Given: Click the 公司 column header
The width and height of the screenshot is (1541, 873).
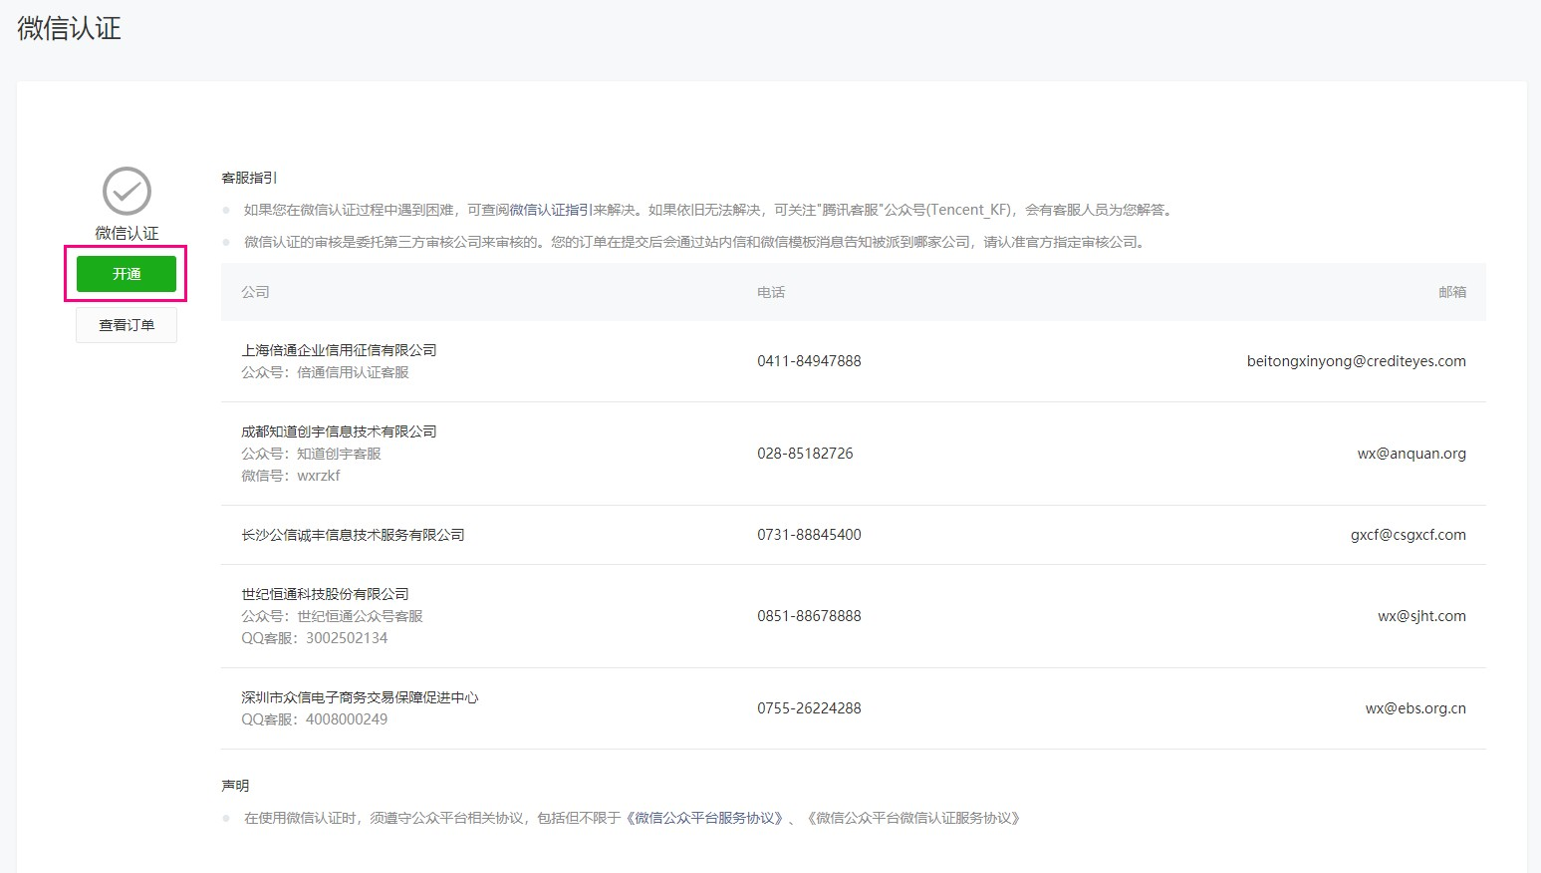Looking at the screenshot, I should click(255, 292).
